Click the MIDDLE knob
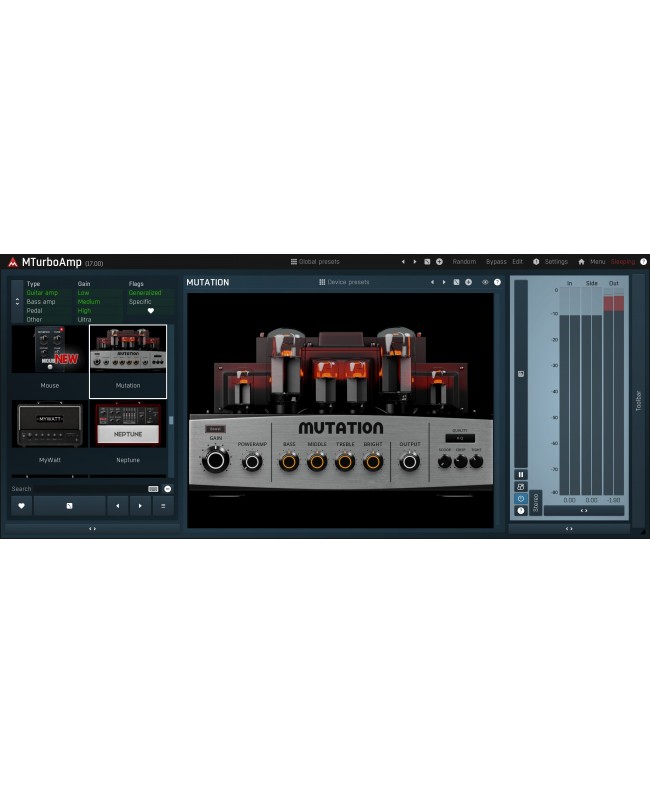 pyautogui.click(x=317, y=462)
